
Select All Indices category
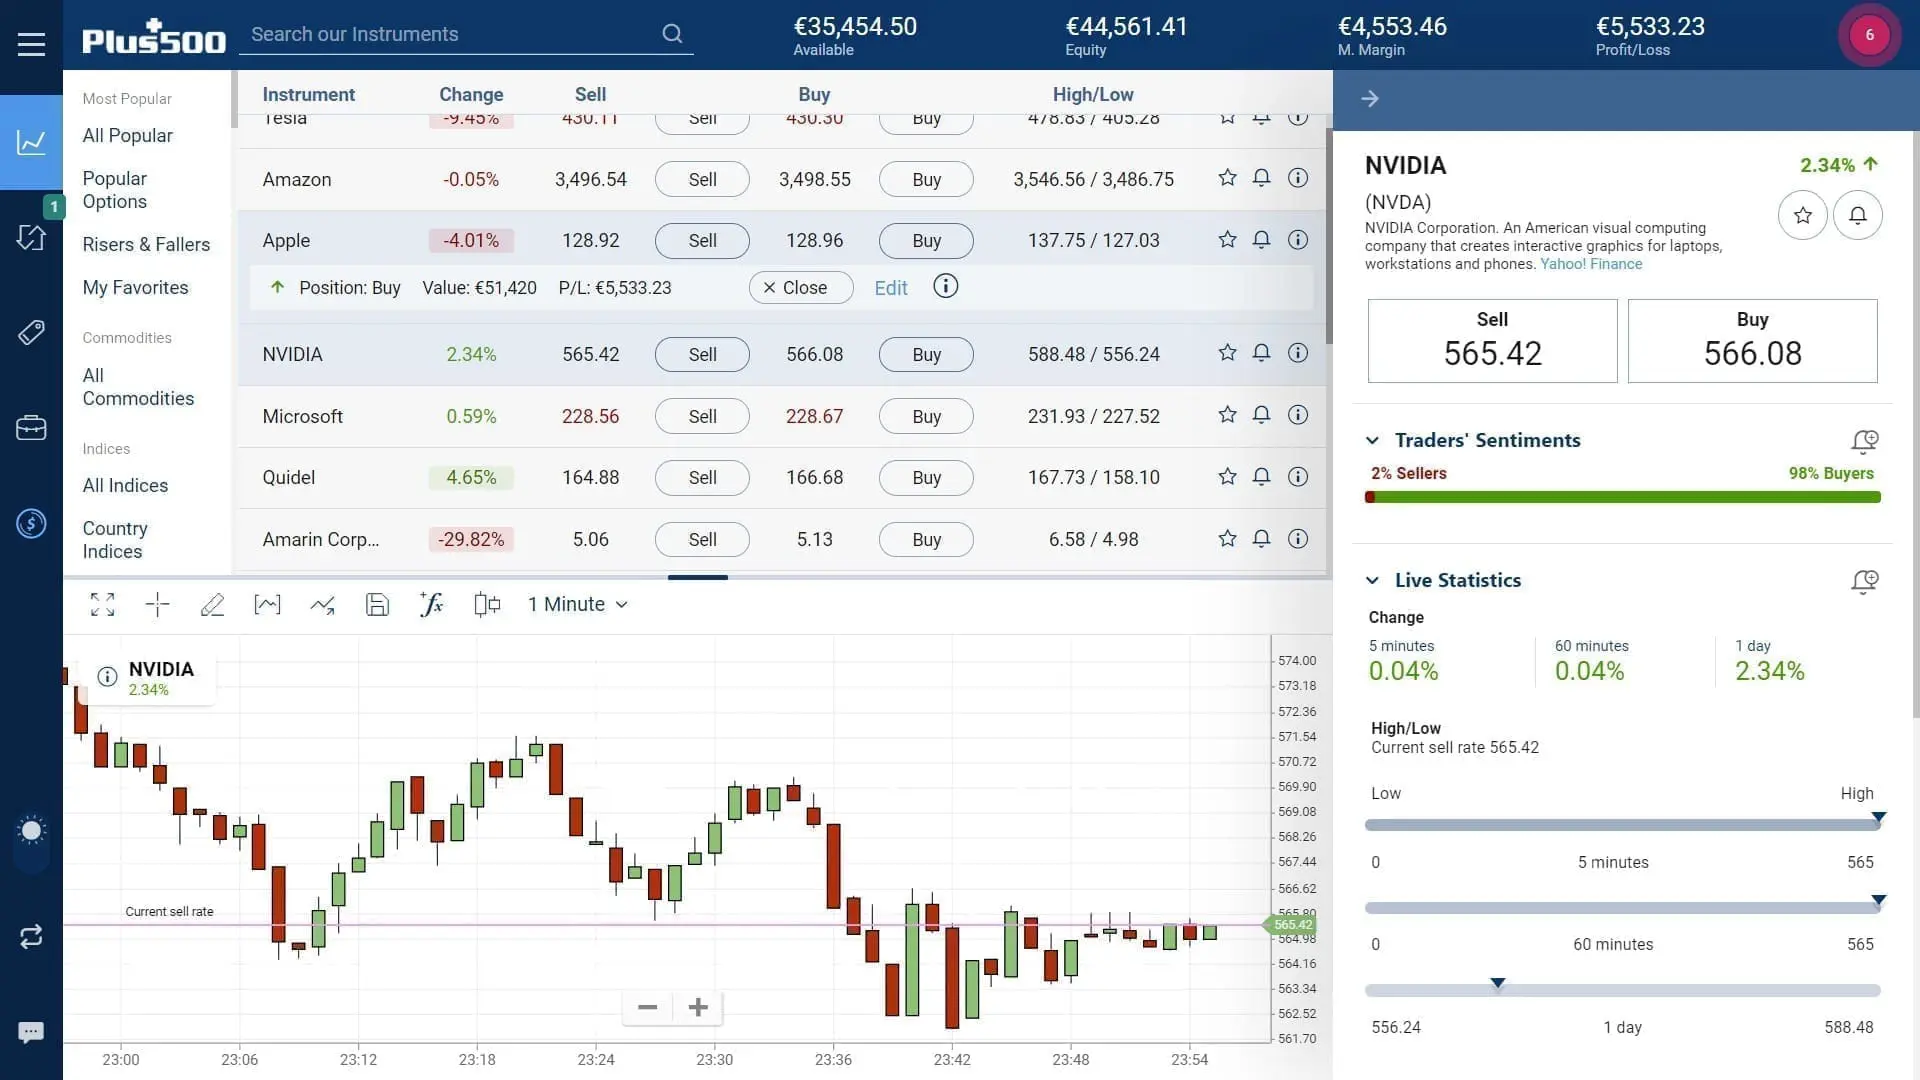(x=125, y=485)
